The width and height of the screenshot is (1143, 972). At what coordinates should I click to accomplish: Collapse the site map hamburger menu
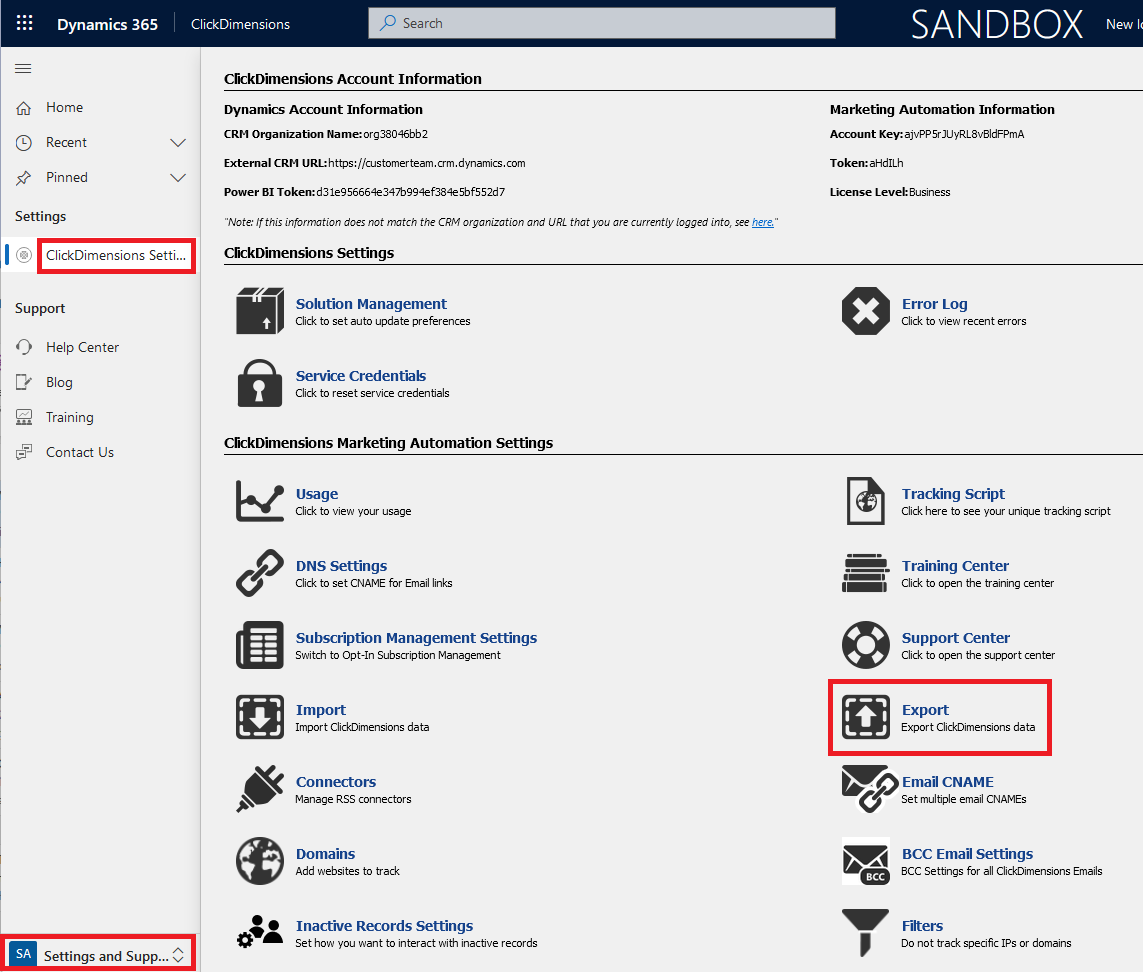click(x=23, y=69)
